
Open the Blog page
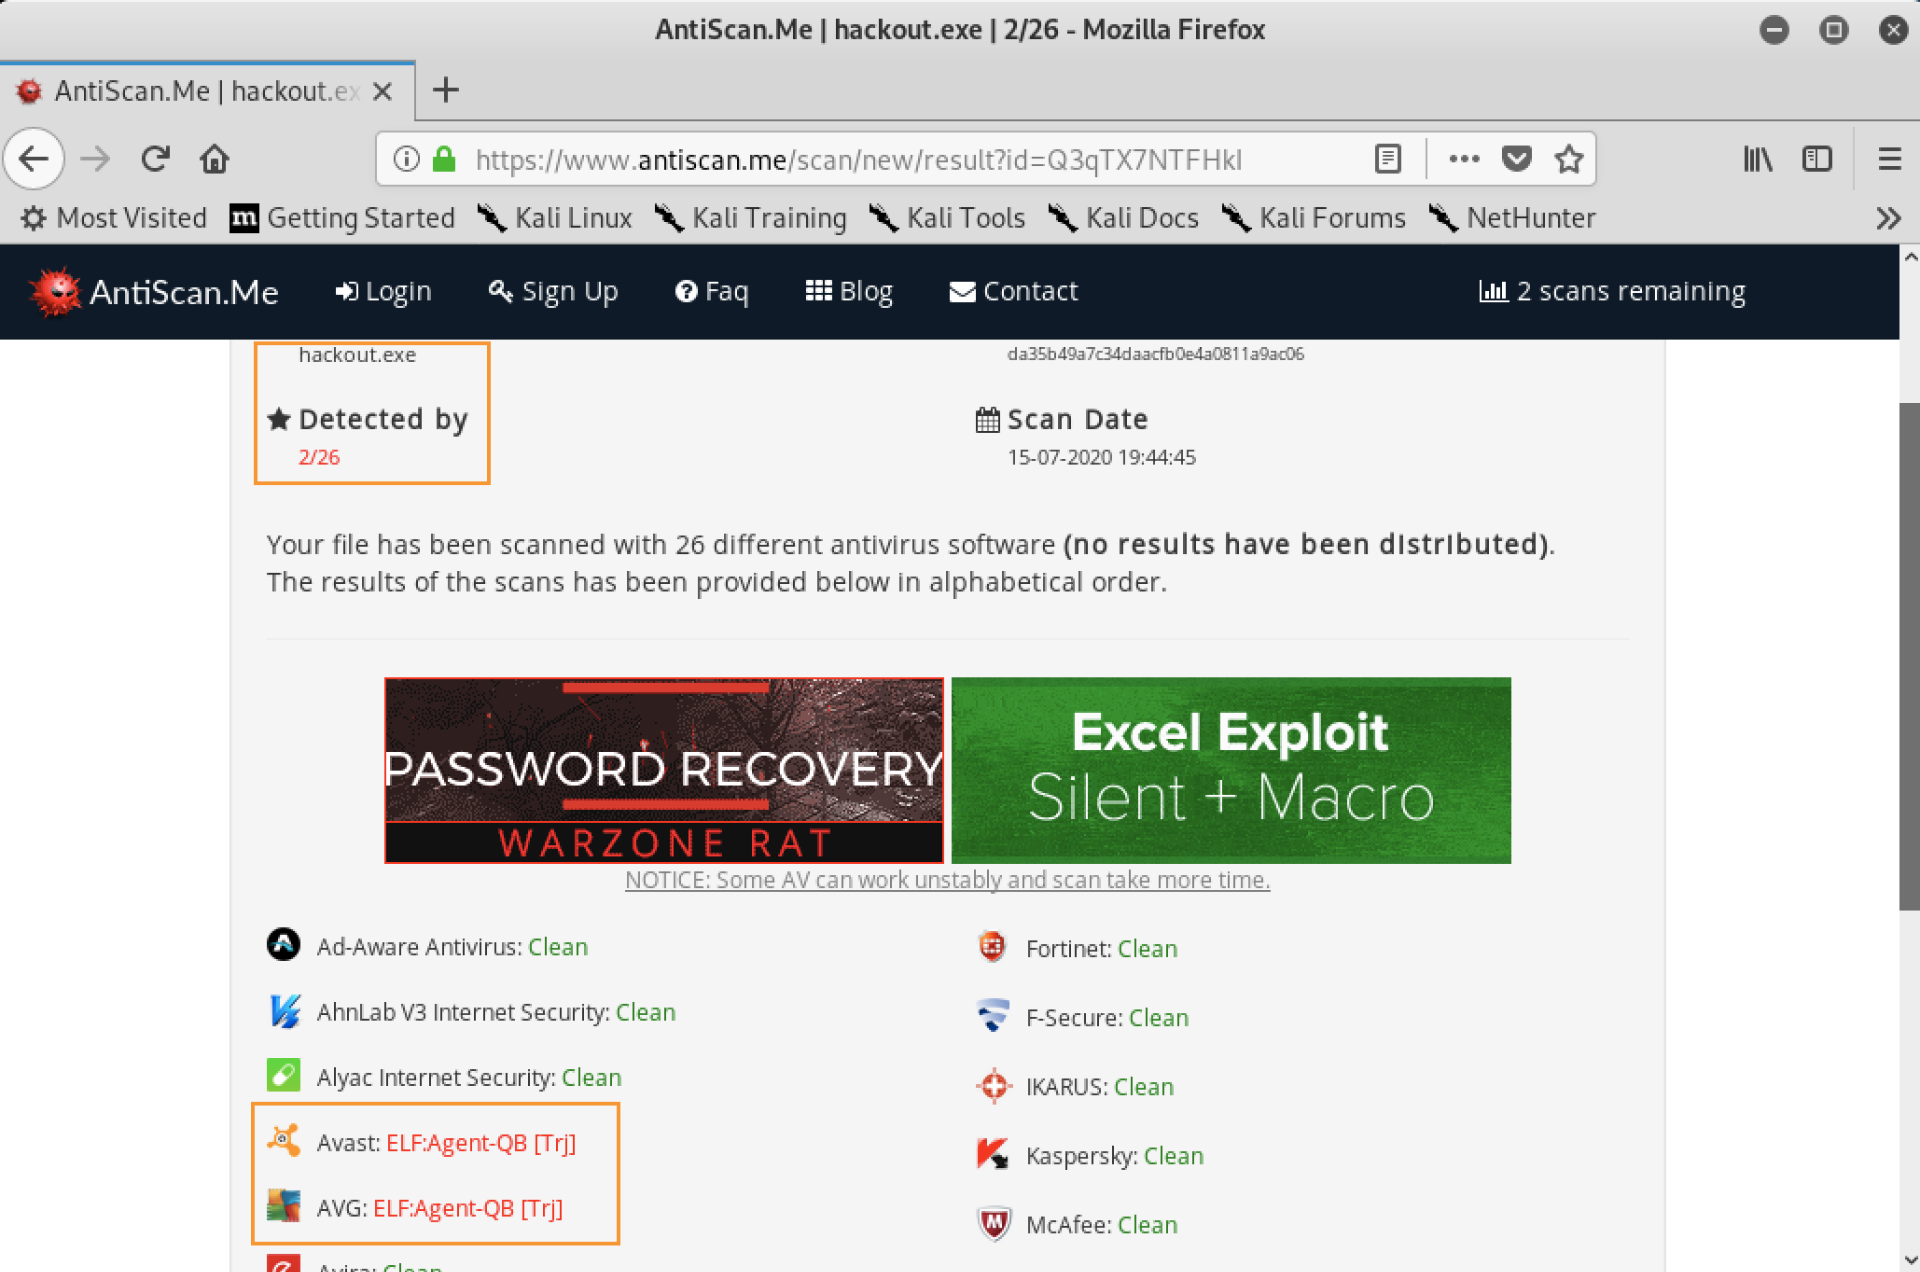pyautogui.click(x=849, y=291)
